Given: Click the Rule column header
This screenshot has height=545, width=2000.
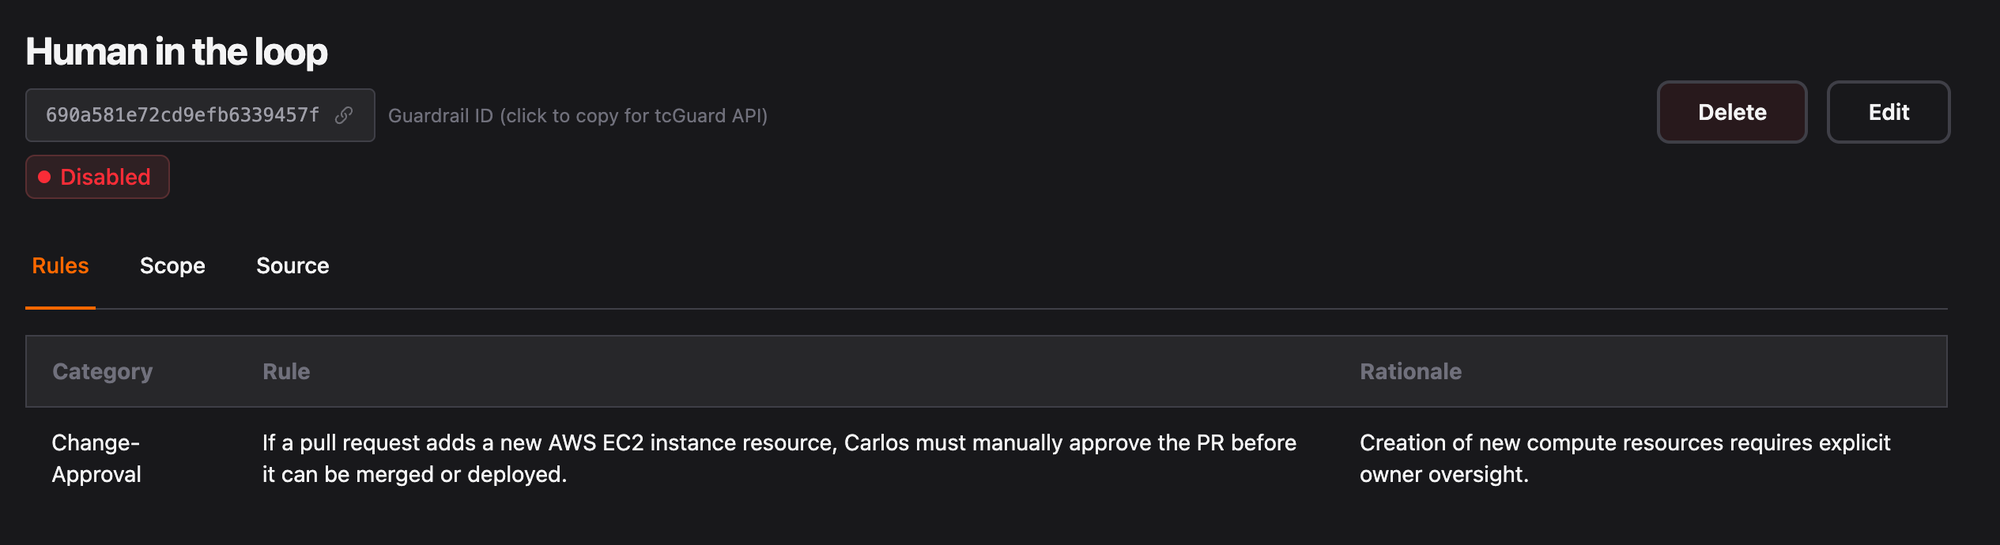Looking at the screenshot, I should point(286,372).
